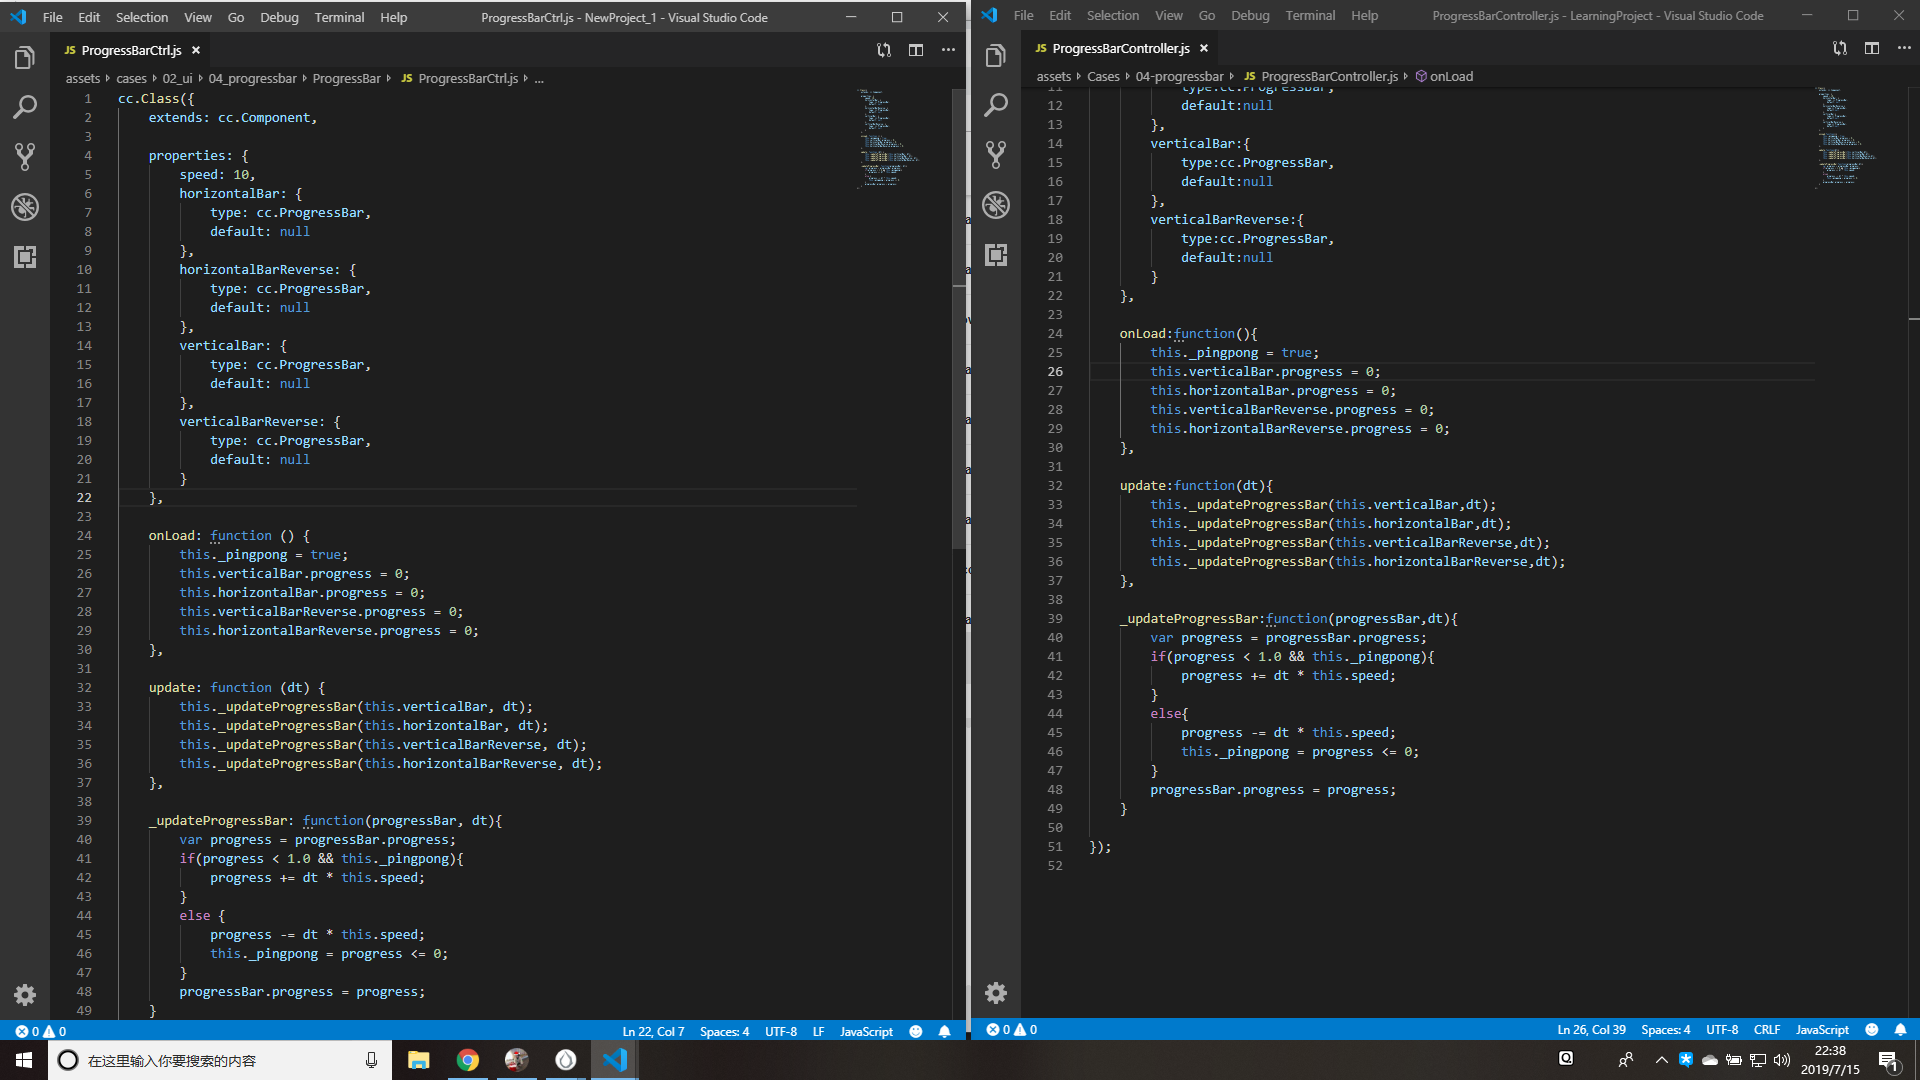
Task: Open Selection menu in right window
Action: point(1112,15)
